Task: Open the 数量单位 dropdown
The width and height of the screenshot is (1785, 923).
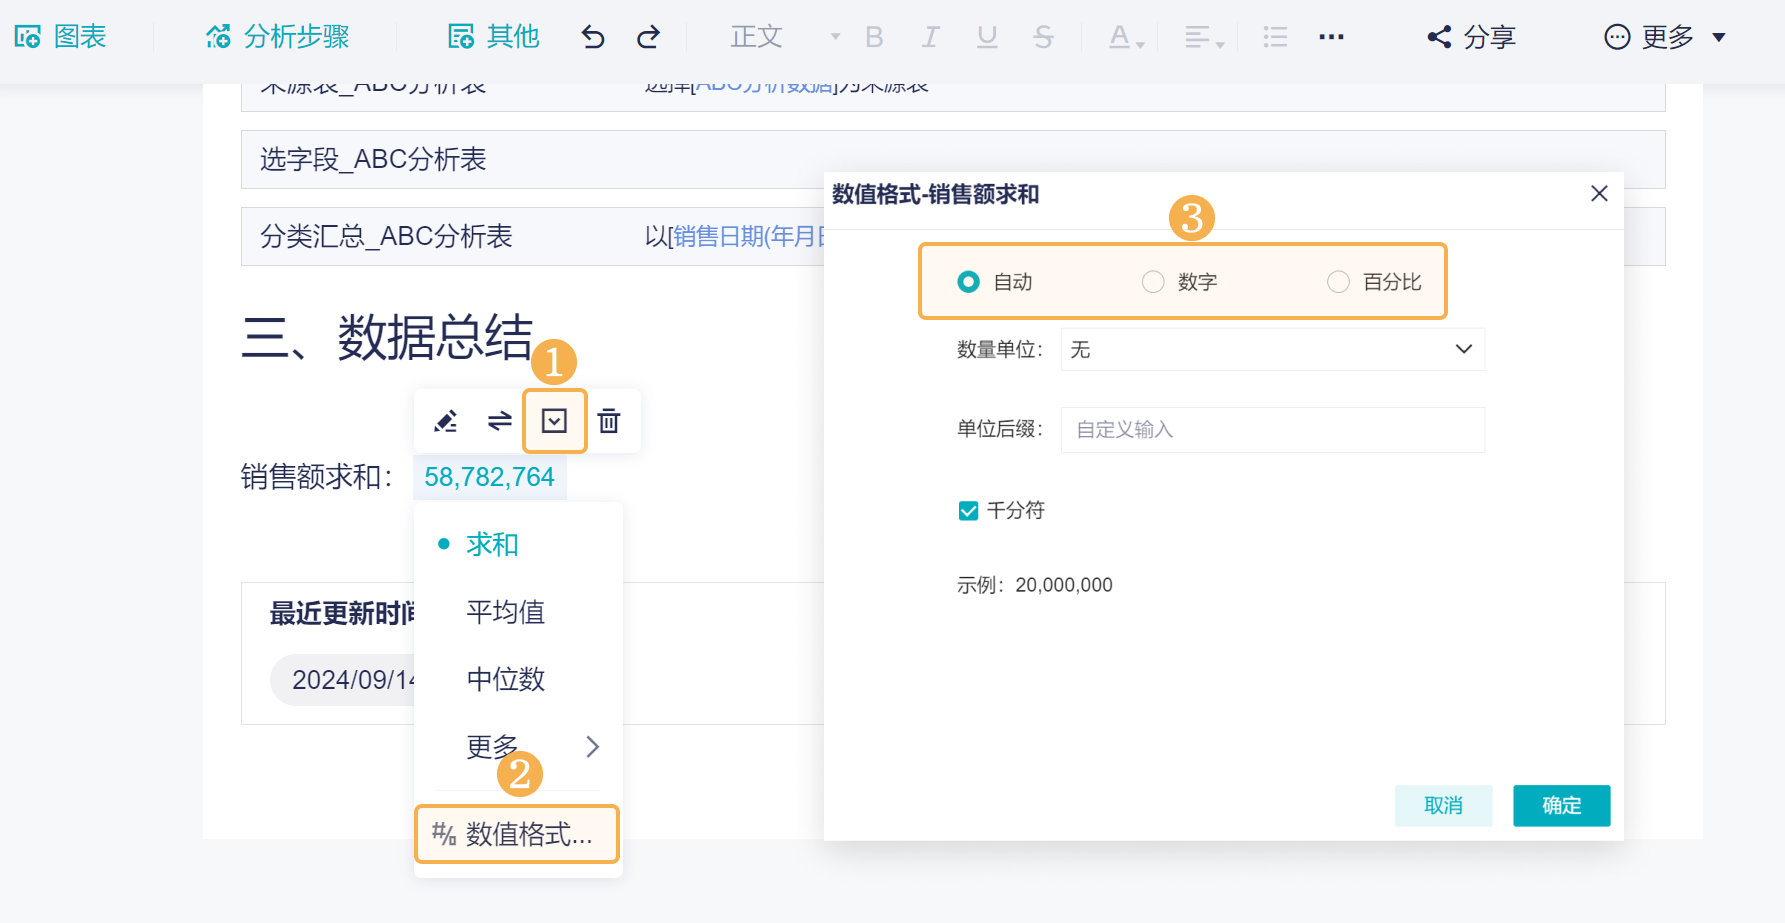Action: pyautogui.click(x=1271, y=349)
